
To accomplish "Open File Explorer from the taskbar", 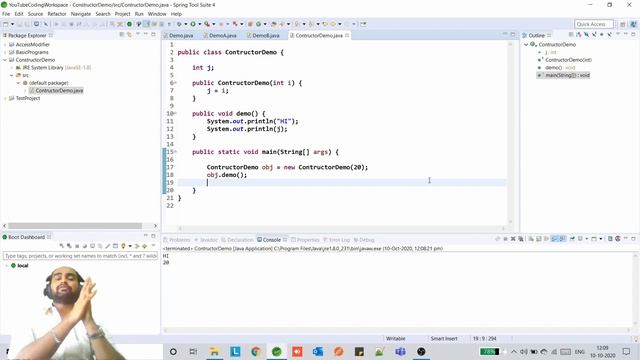I will (214, 351).
